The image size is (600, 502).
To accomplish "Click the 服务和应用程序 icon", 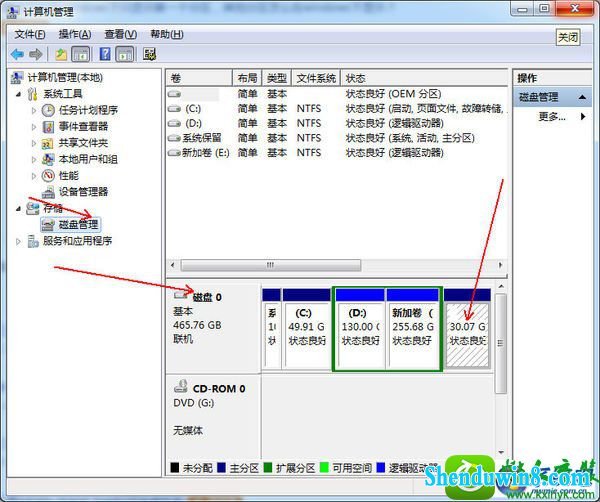I will point(33,241).
